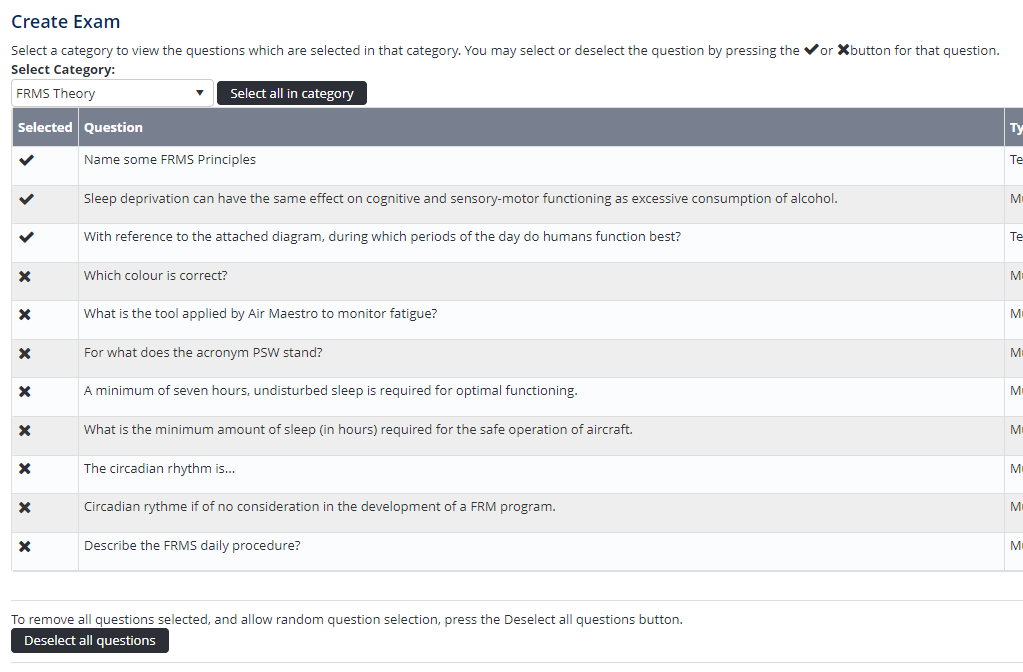Click the 'Which colour is correct?' question text
This screenshot has width=1023, height=672.
tap(155, 276)
